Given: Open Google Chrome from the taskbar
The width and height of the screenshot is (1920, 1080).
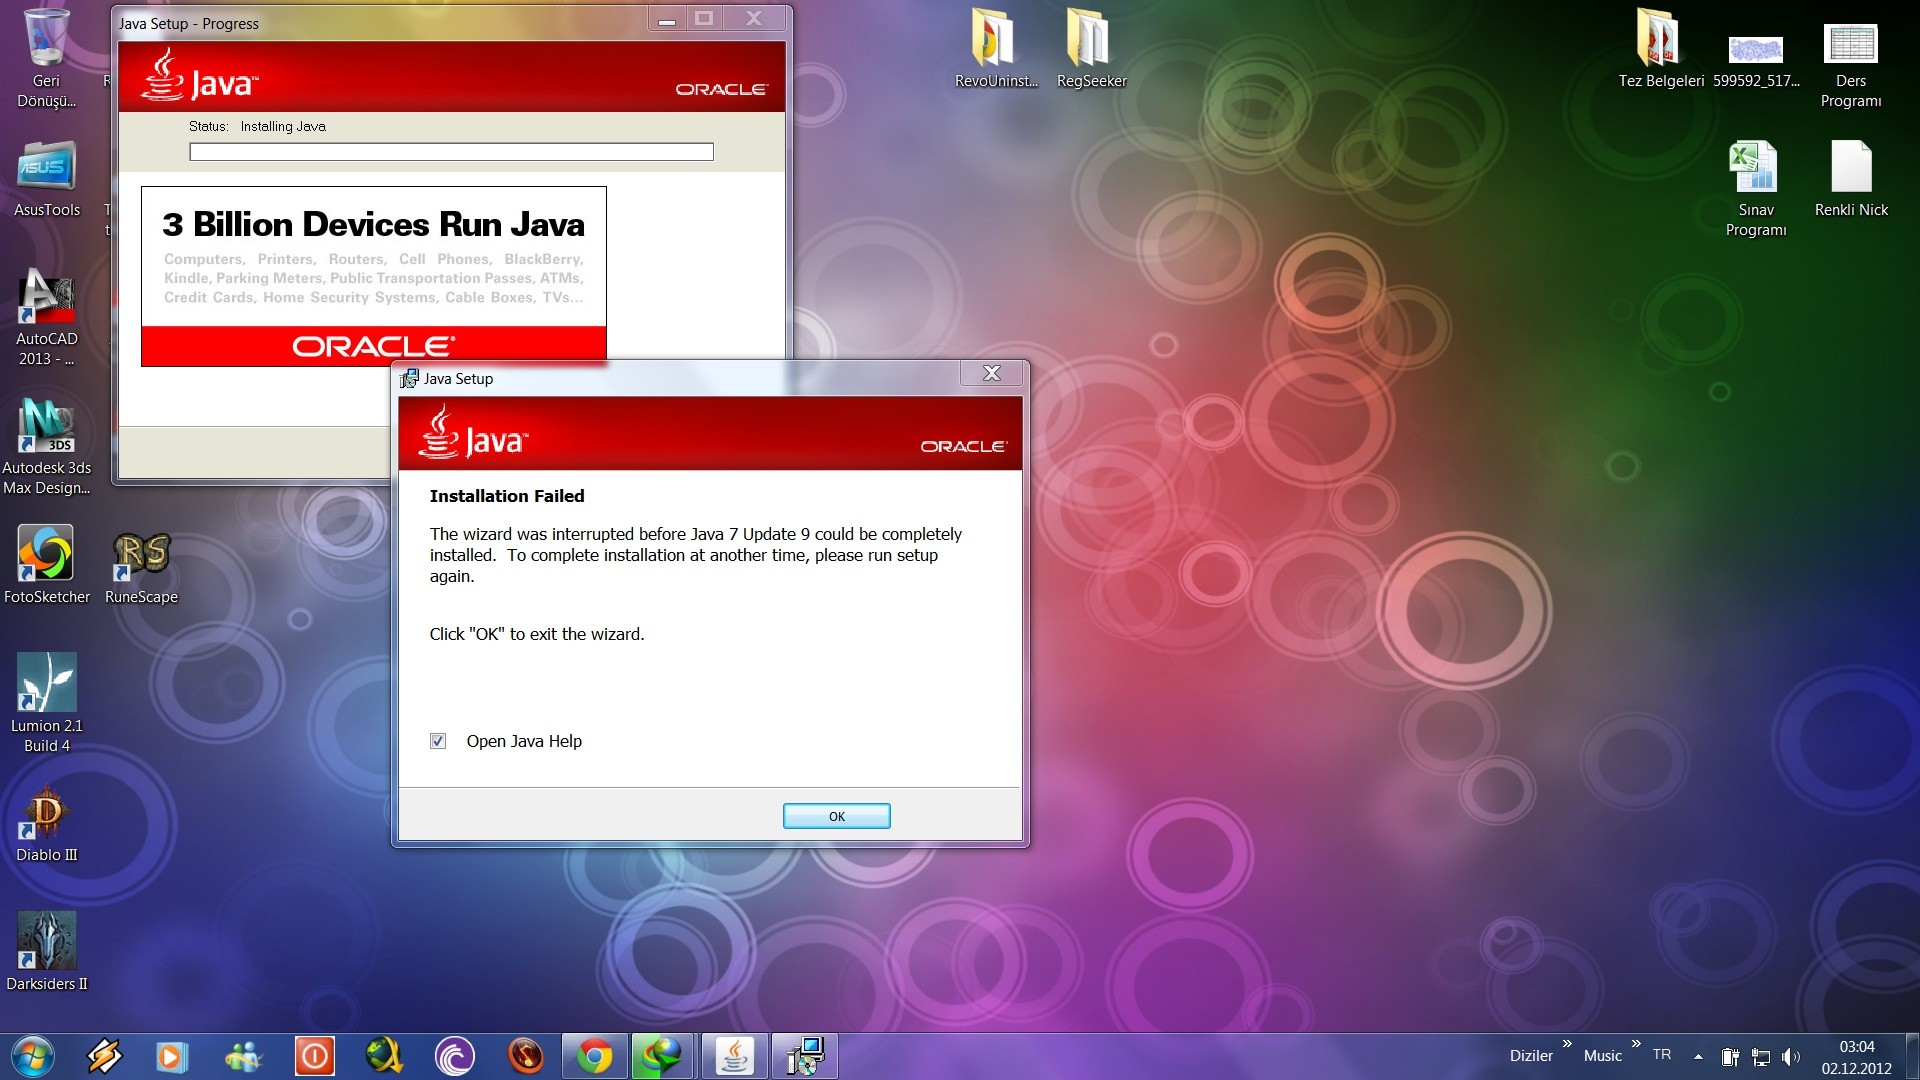Looking at the screenshot, I should pos(595,1057).
